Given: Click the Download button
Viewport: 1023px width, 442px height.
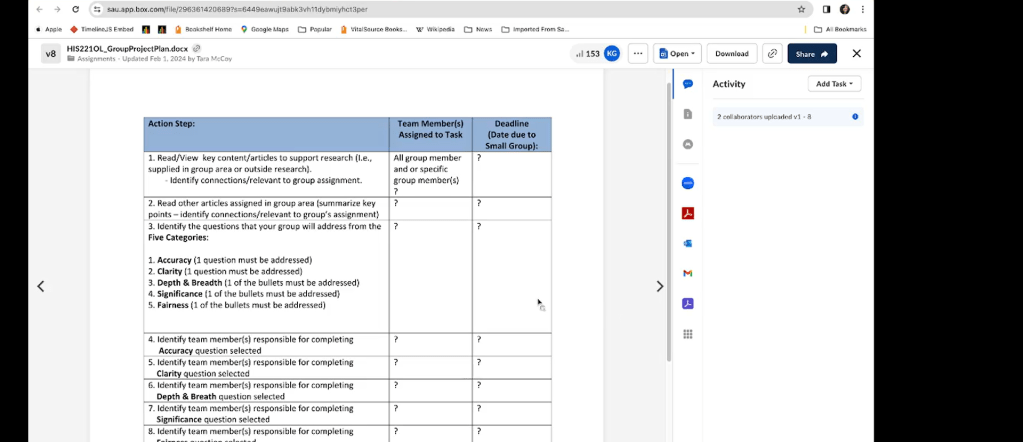Looking at the screenshot, I should (x=731, y=53).
